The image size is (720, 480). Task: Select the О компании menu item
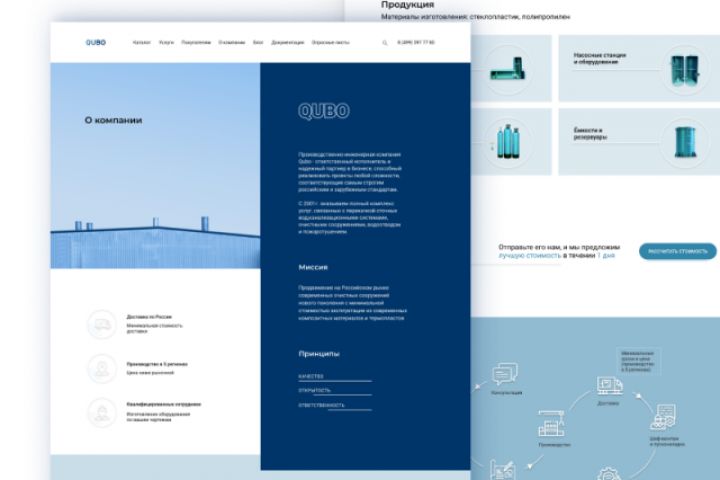click(231, 42)
